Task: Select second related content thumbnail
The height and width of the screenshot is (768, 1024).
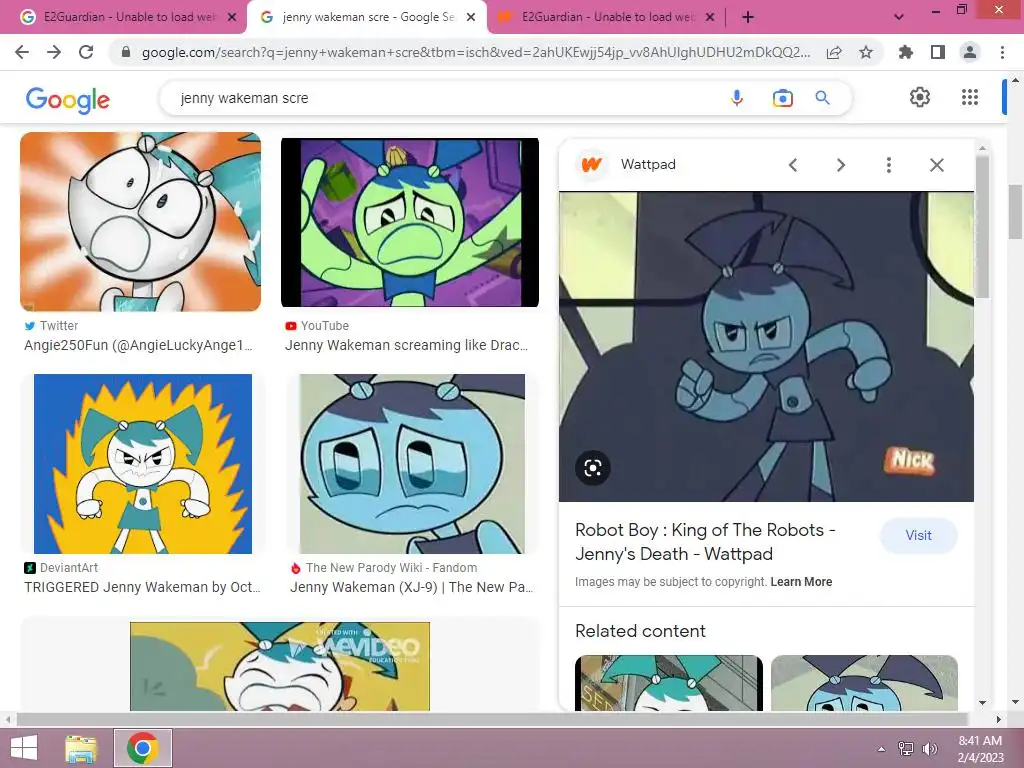Action: click(864, 683)
